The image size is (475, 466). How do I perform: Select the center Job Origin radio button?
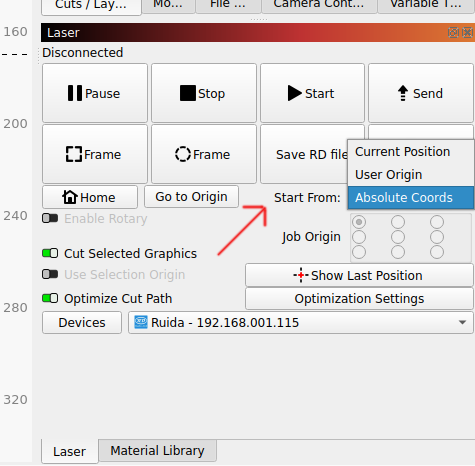pyautogui.click(x=398, y=237)
